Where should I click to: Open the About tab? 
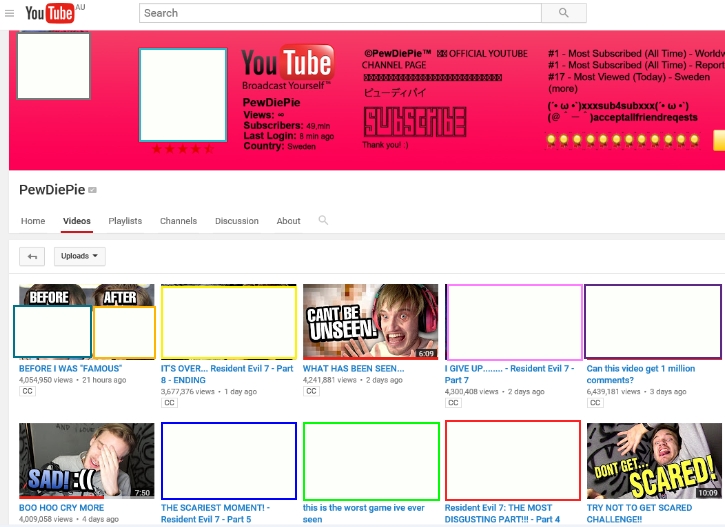[x=289, y=221]
